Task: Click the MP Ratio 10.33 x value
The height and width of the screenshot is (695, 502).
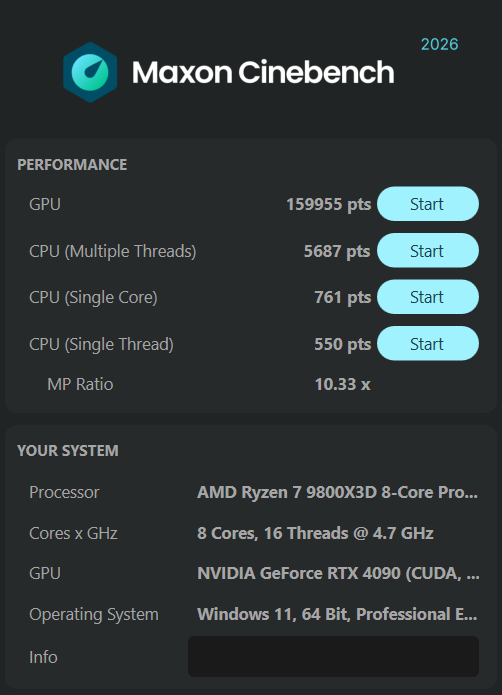Action: click(342, 384)
